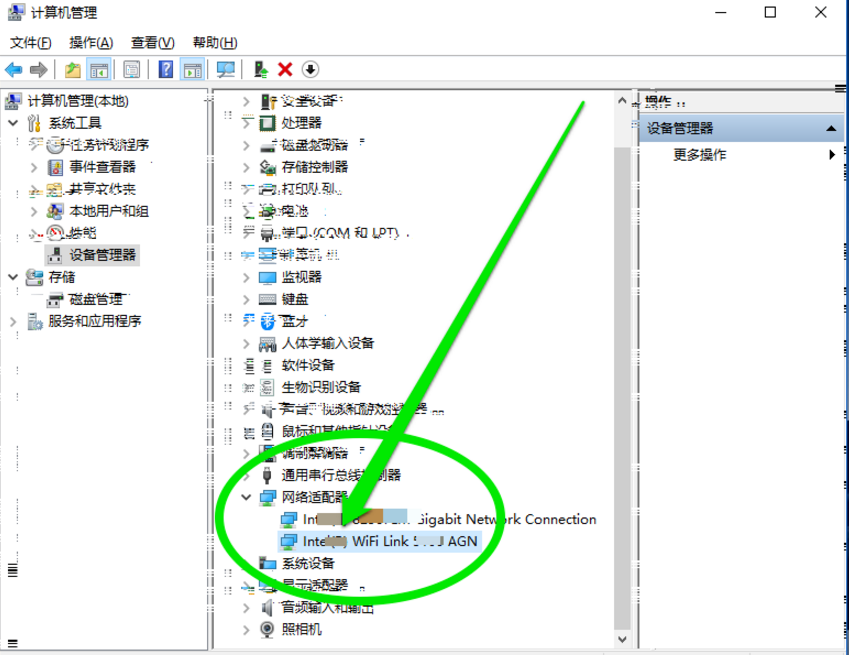Click the 通用串行总线控制器 USB icon

tap(267, 475)
